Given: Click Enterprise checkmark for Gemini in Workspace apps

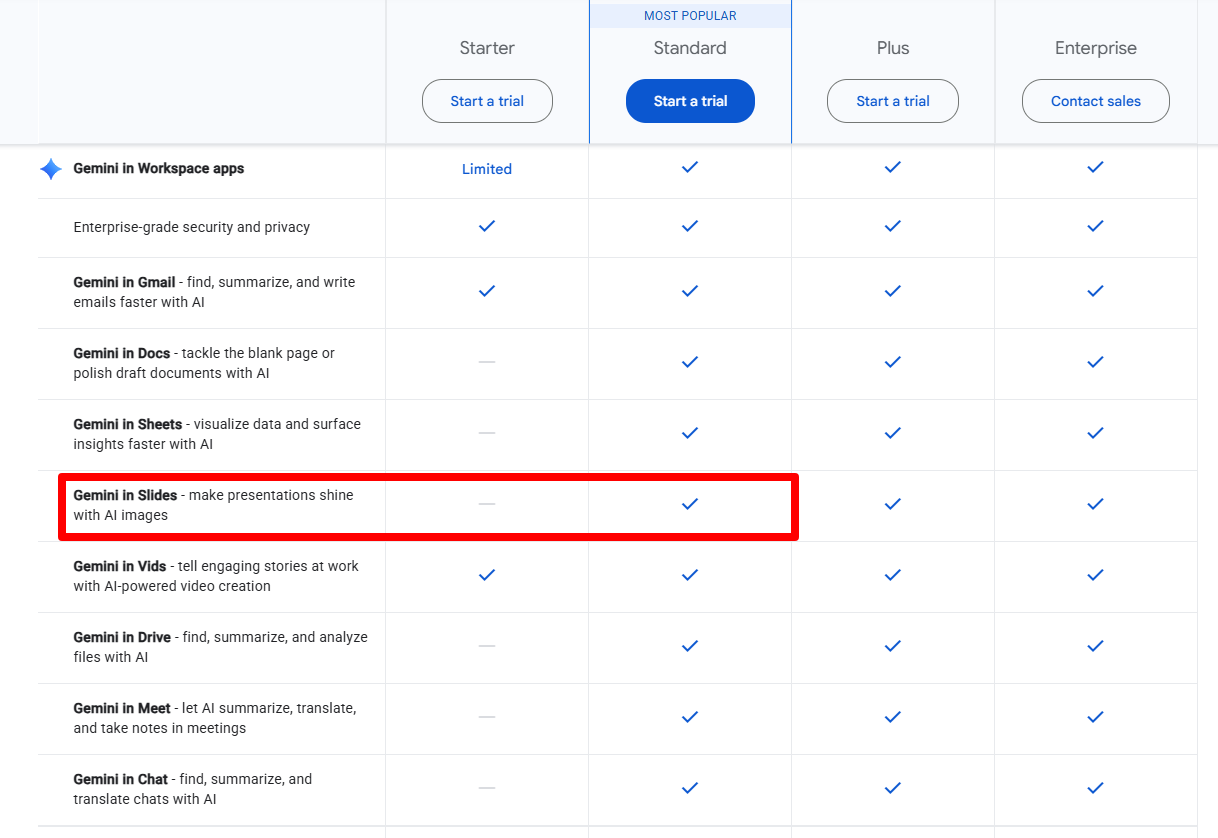Looking at the screenshot, I should click(x=1095, y=168).
